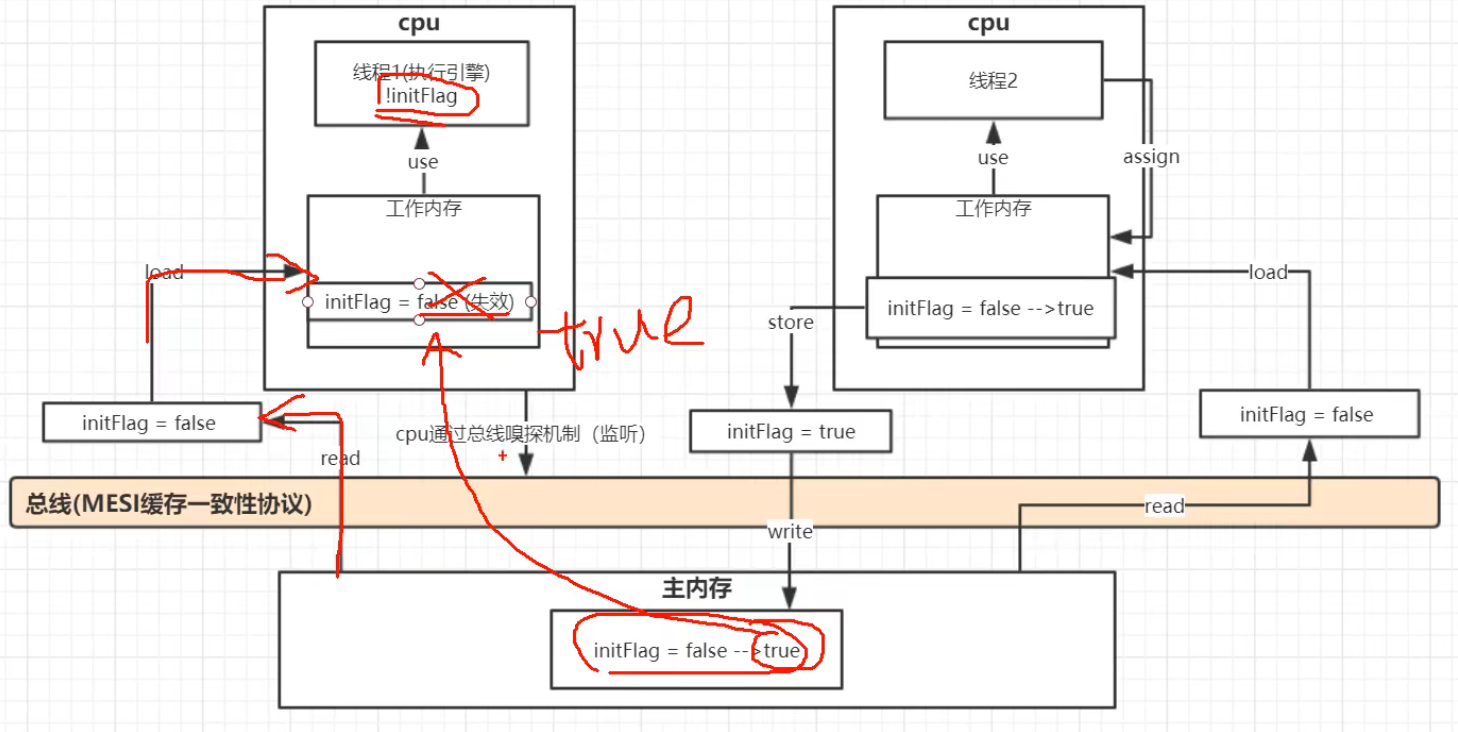Click the cpu通过总线嗅探机制（监听） text
The image size is (1458, 732).
pyautogui.click(x=521, y=433)
